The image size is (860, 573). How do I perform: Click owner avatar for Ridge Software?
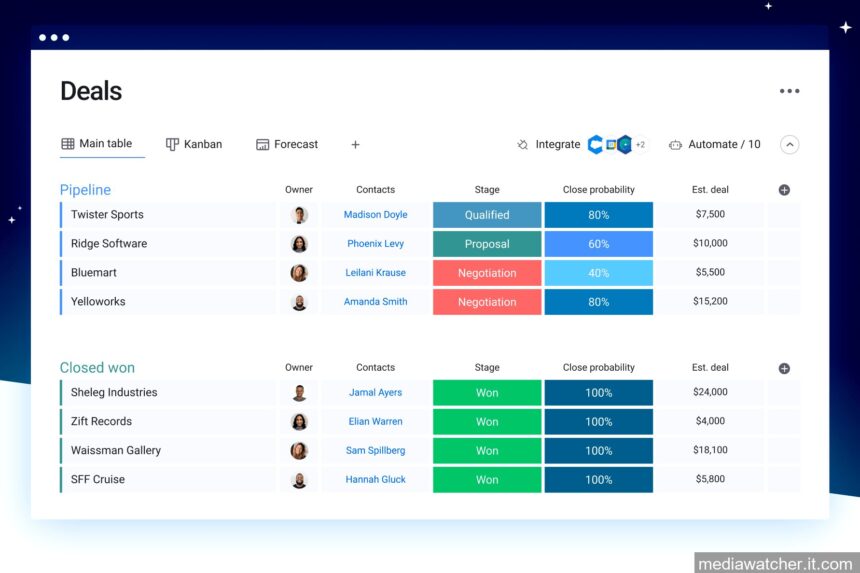click(x=299, y=244)
